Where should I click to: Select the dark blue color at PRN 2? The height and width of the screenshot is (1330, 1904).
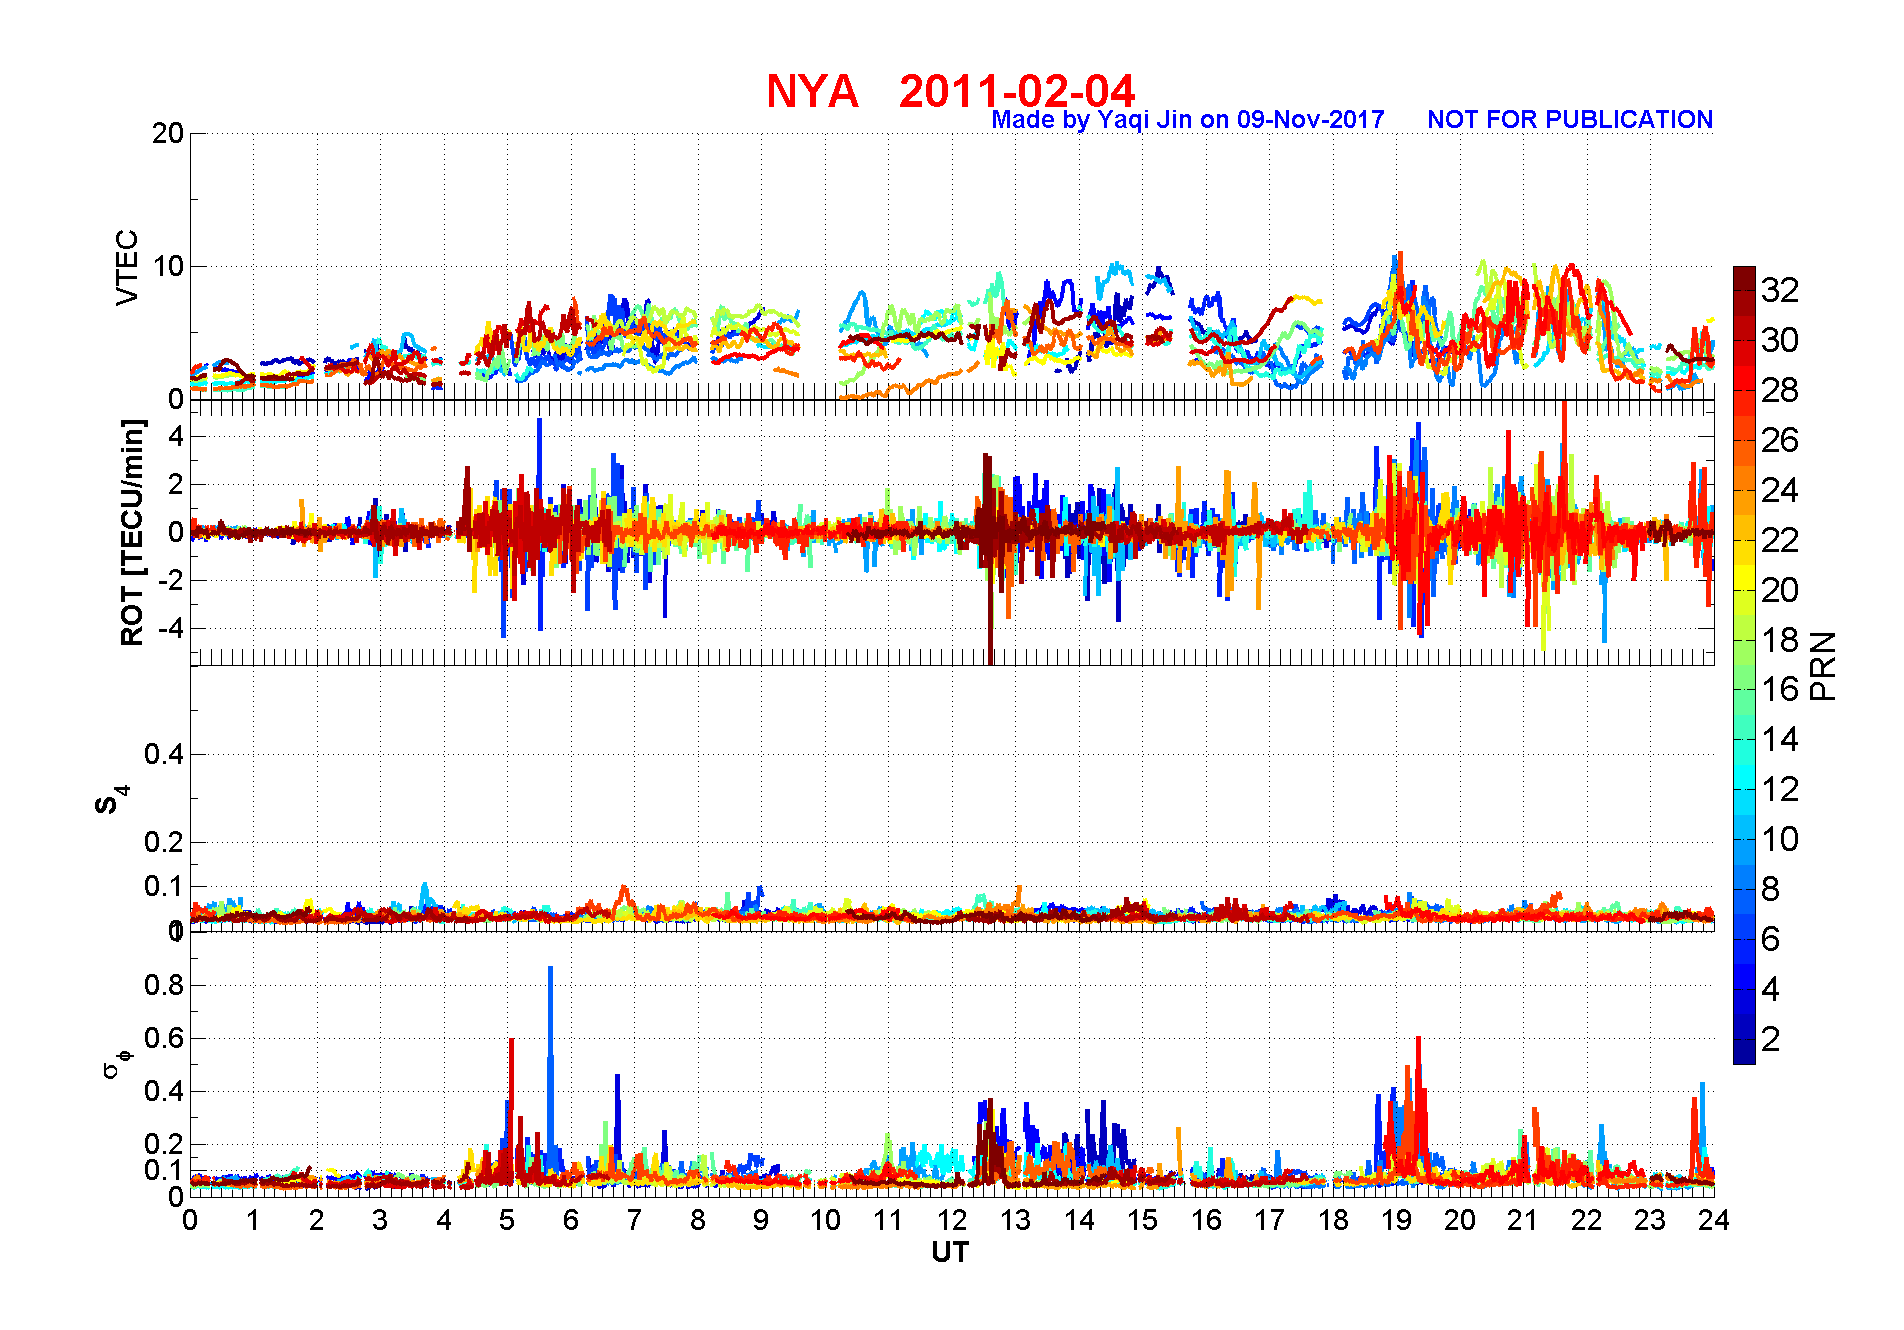coord(1744,1039)
